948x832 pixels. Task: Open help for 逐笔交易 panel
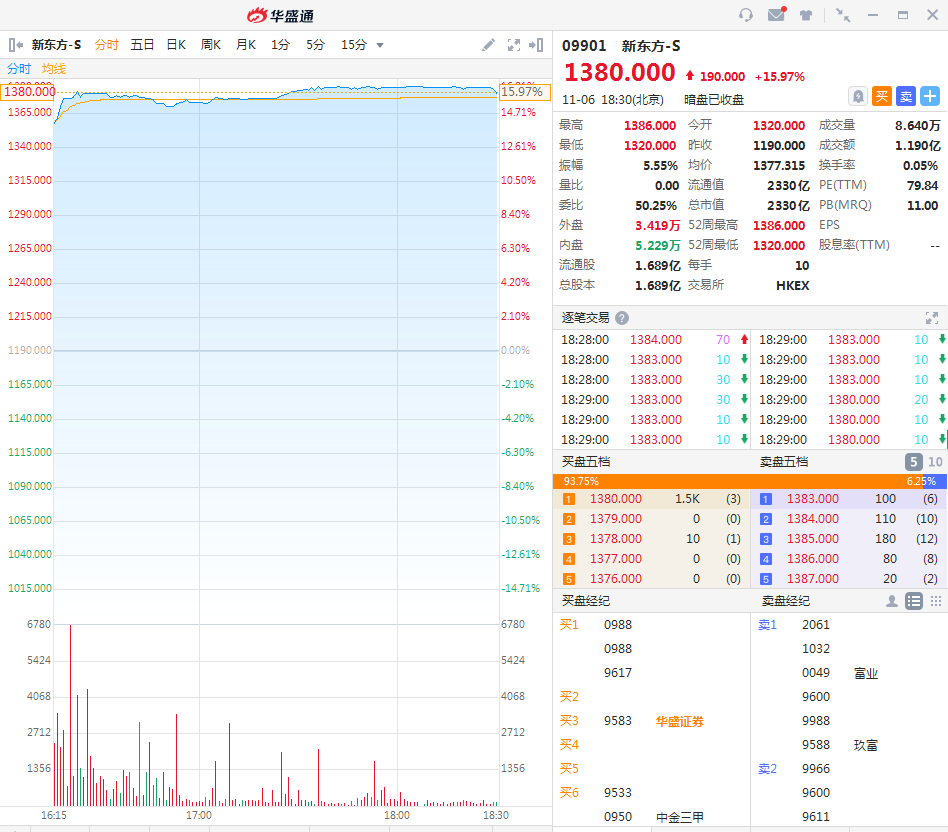622,318
